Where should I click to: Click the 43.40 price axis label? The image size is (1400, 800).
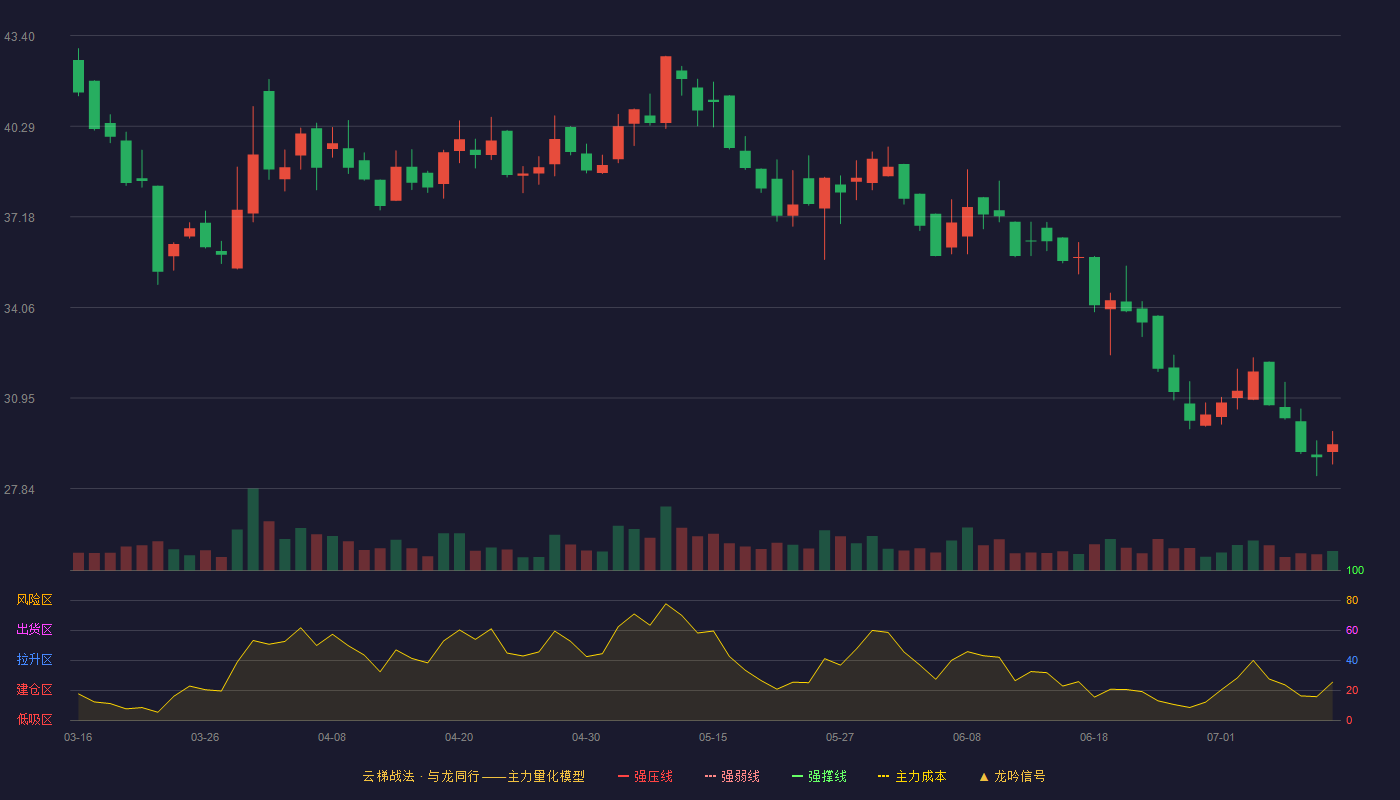point(19,37)
